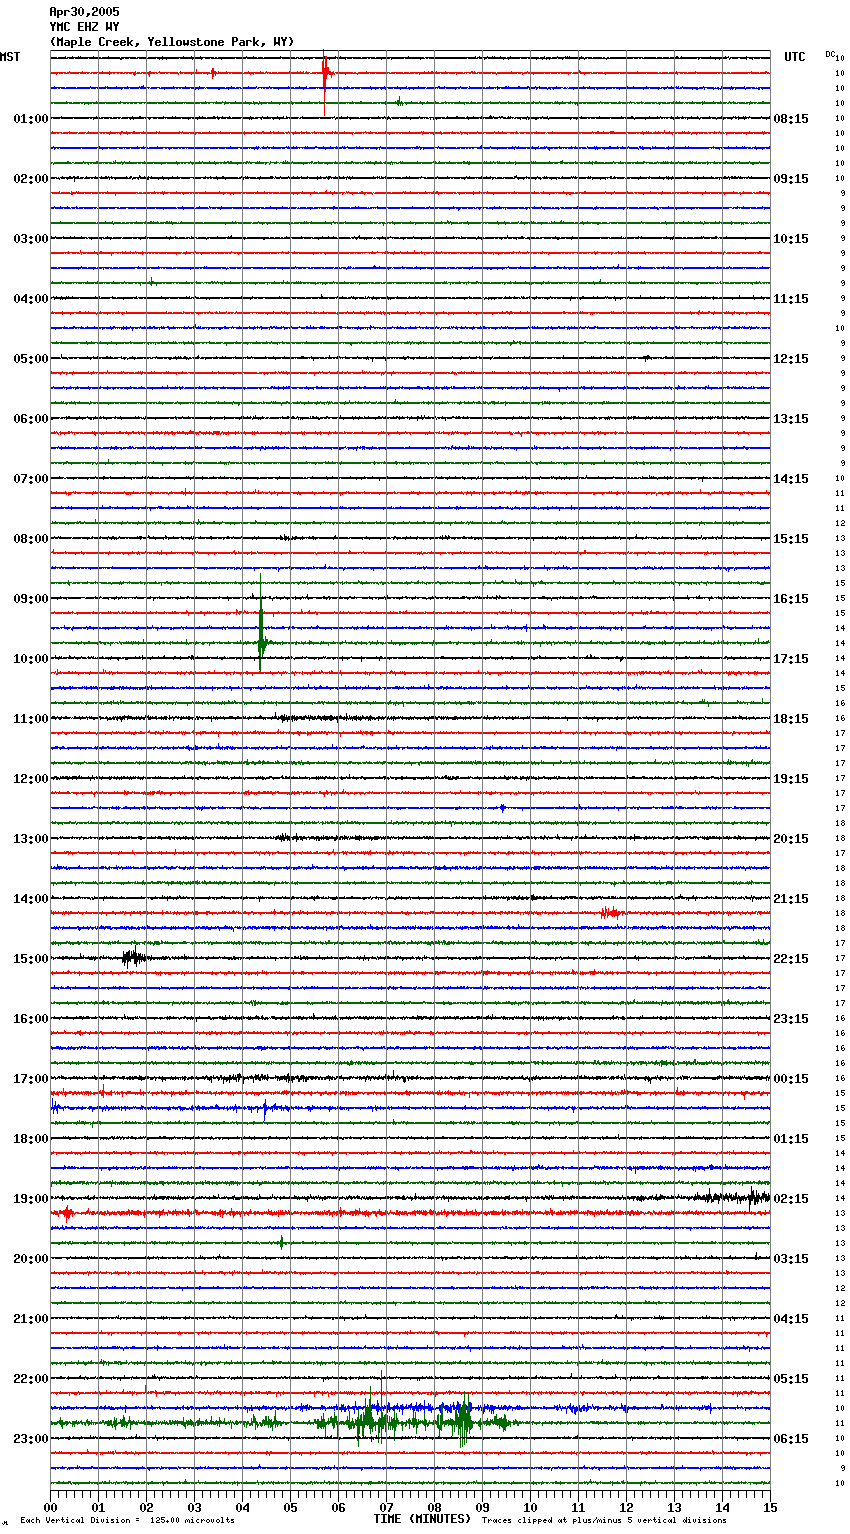Click the 14:00 MST time label
Viewport: 850px width, 1534px height.
pos(31,899)
